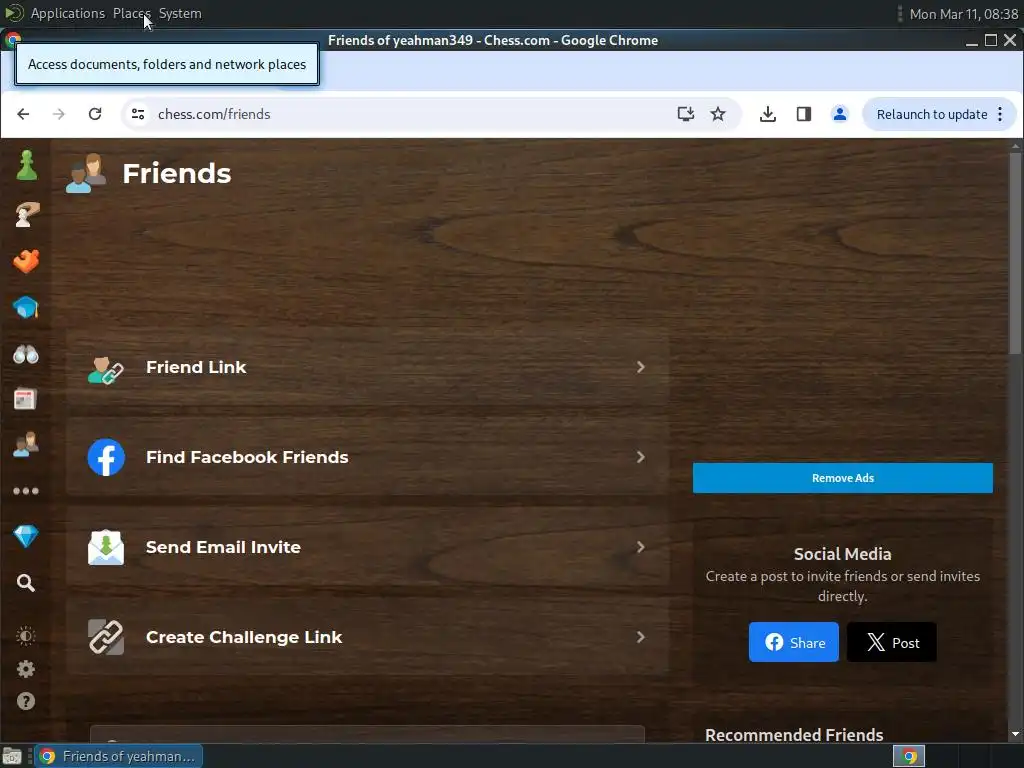This screenshot has height=768, width=1024.
Task: Expand the Friend Link chevron arrow
Action: (641, 367)
